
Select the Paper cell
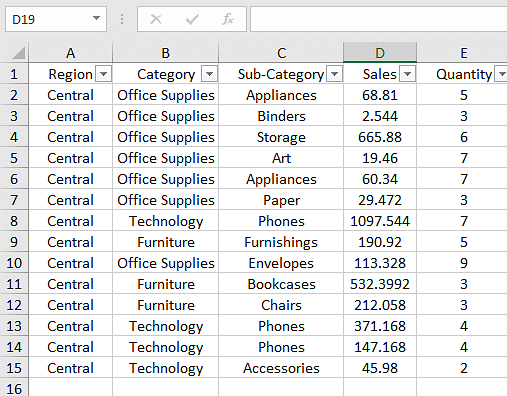coord(281,200)
